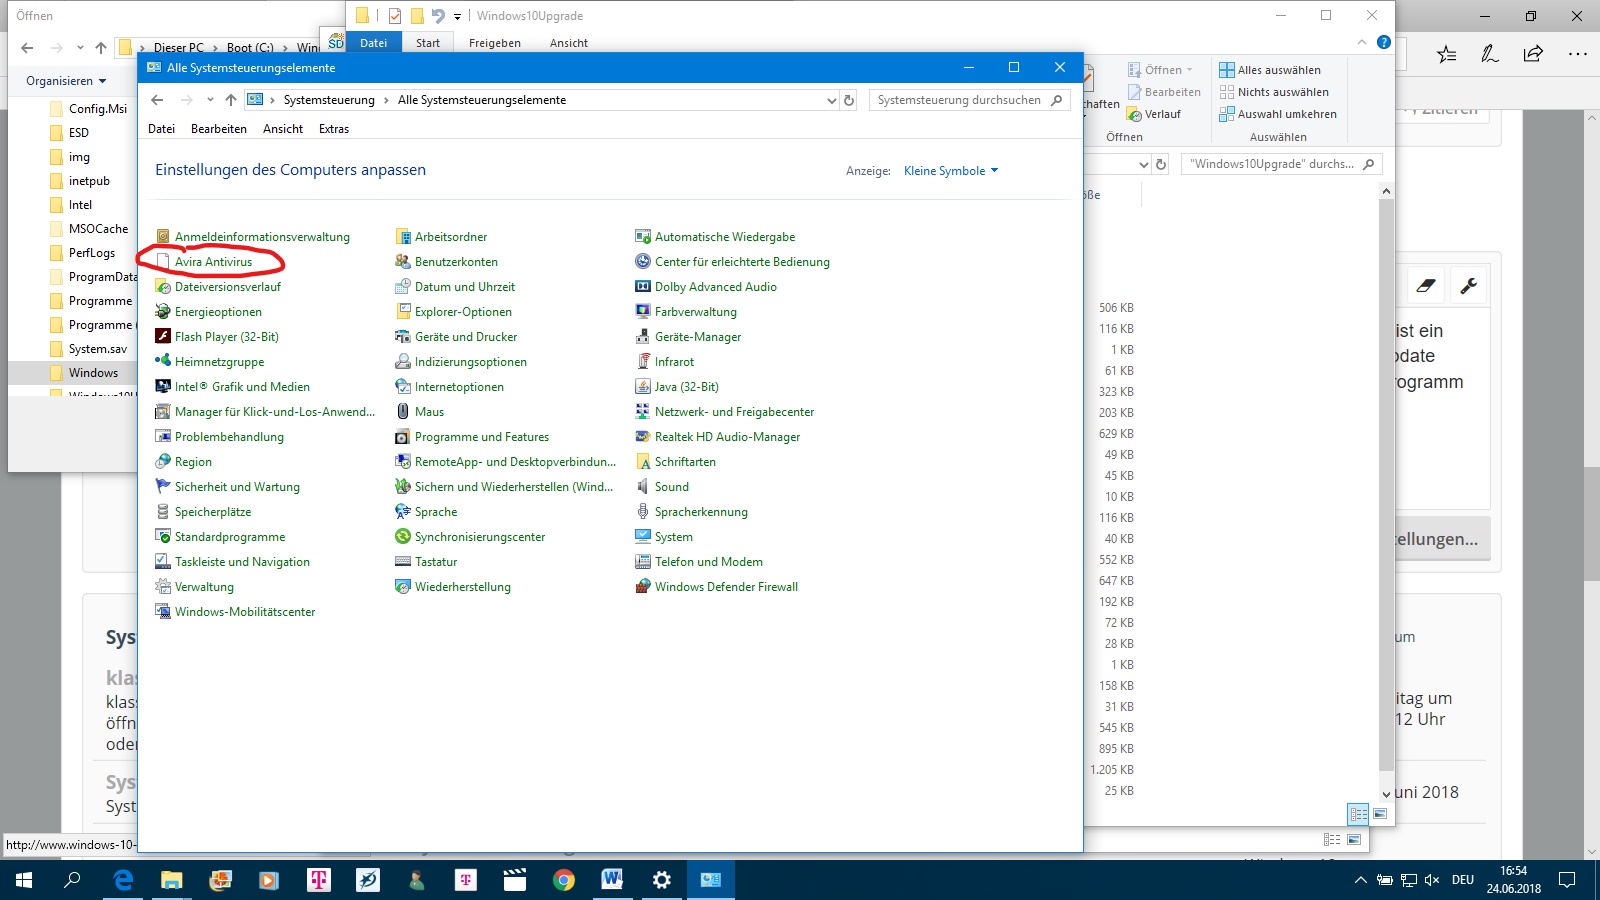Go up one level in Systemsteuerung

(231, 100)
